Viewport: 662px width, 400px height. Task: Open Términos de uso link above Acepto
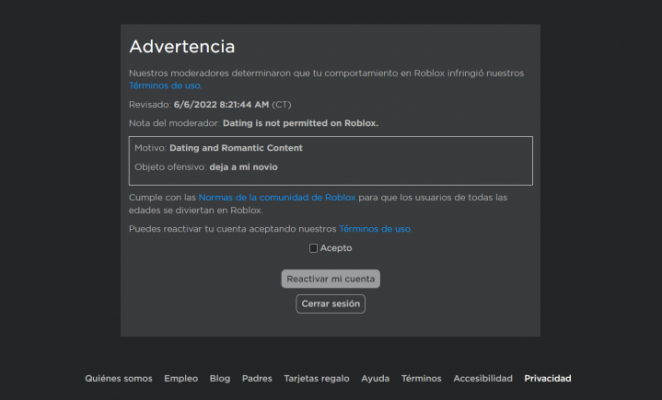click(375, 229)
